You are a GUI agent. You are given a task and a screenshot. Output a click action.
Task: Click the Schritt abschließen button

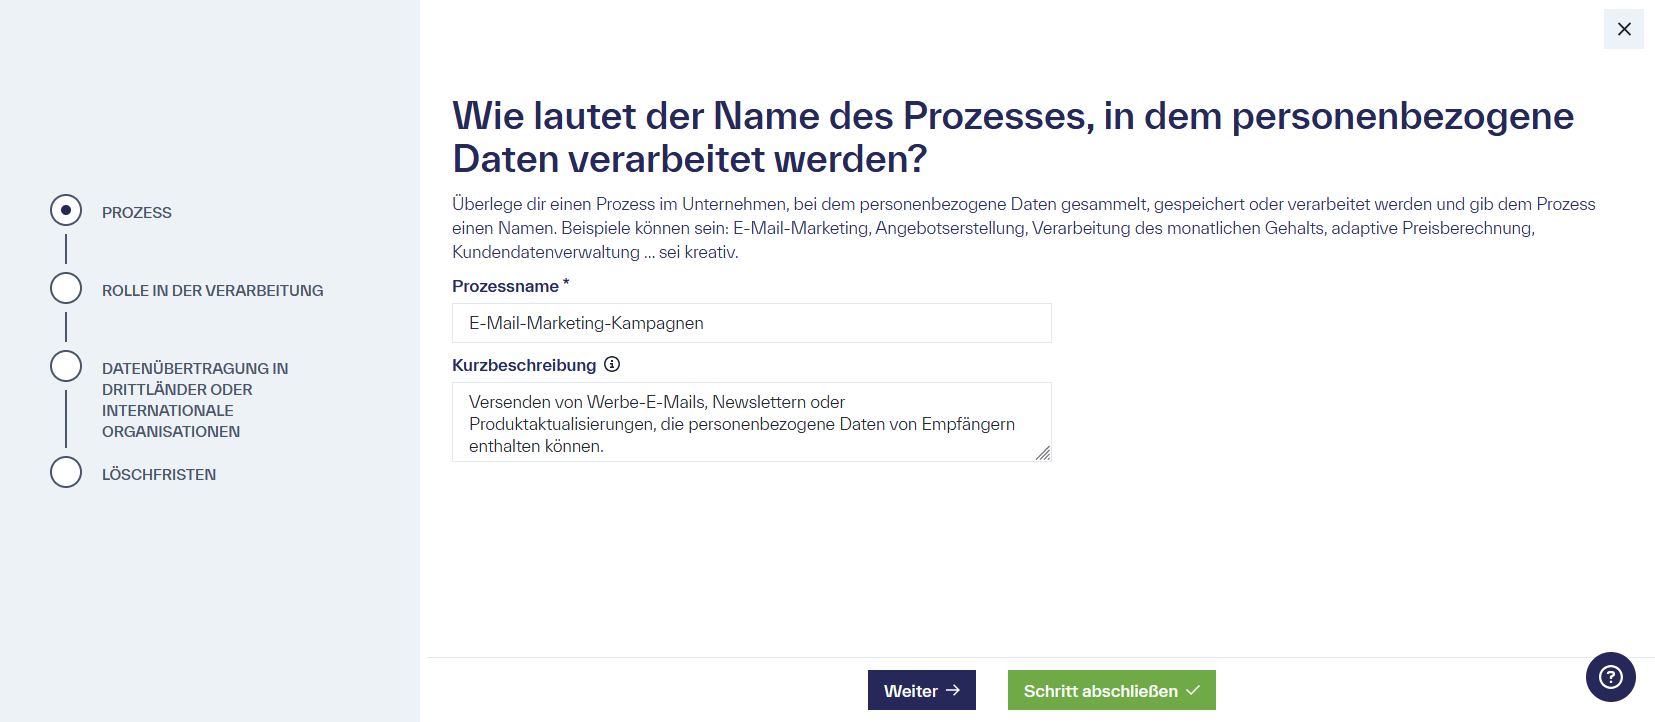[1112, 690]
